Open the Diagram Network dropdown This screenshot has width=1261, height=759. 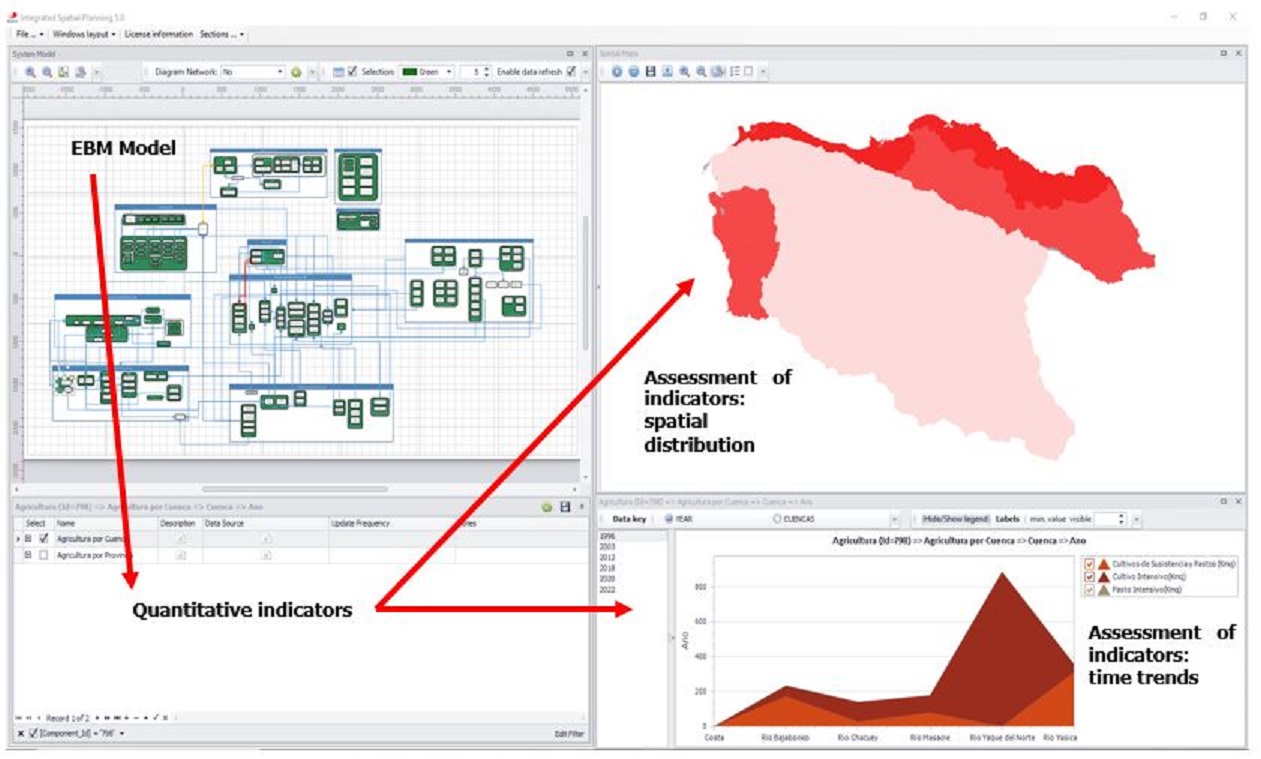coord(280,72)
